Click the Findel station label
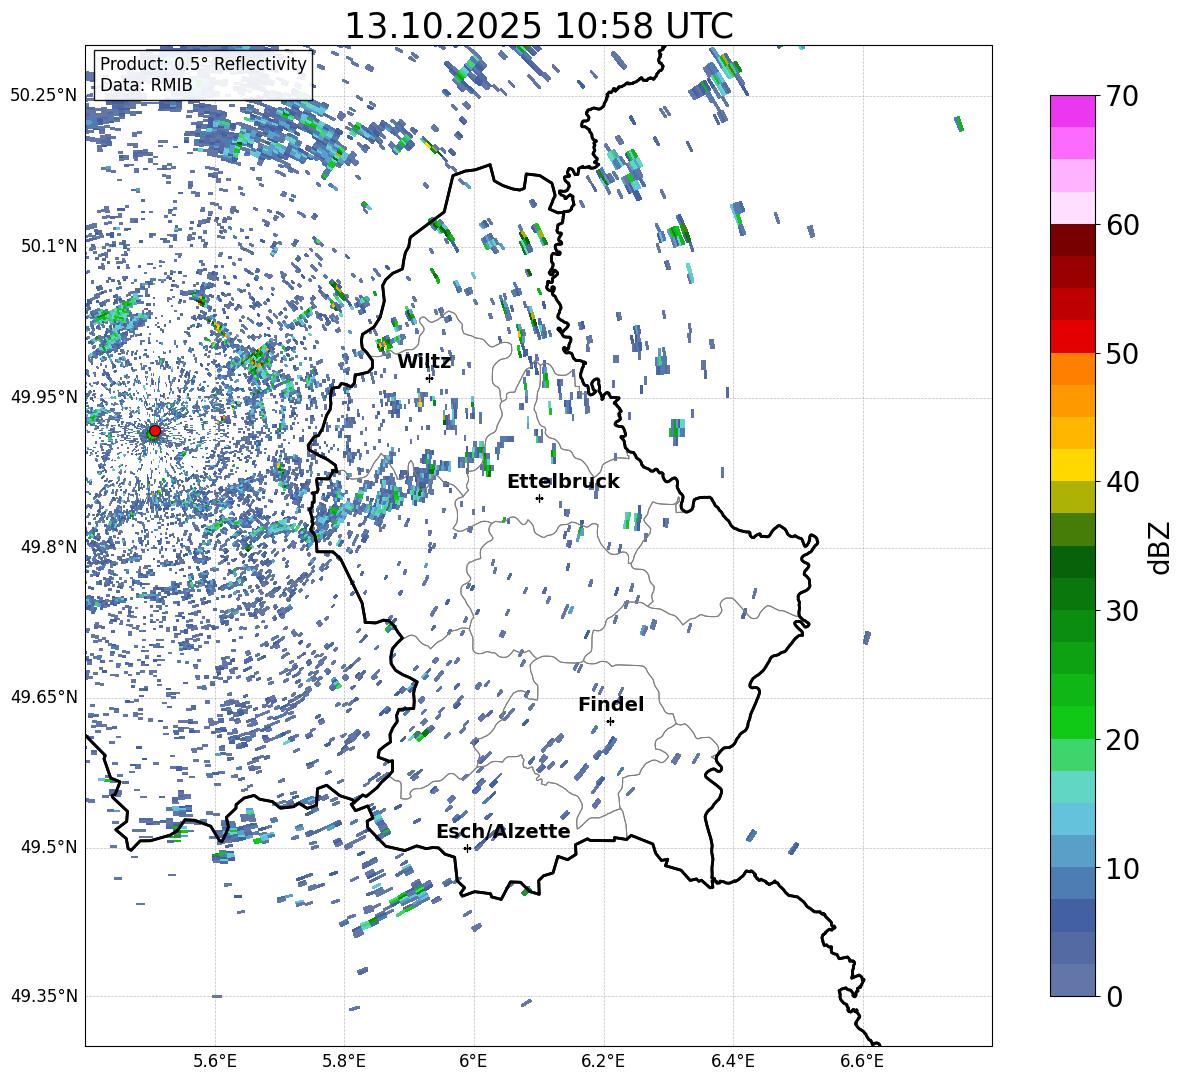 tap(611, 704)
